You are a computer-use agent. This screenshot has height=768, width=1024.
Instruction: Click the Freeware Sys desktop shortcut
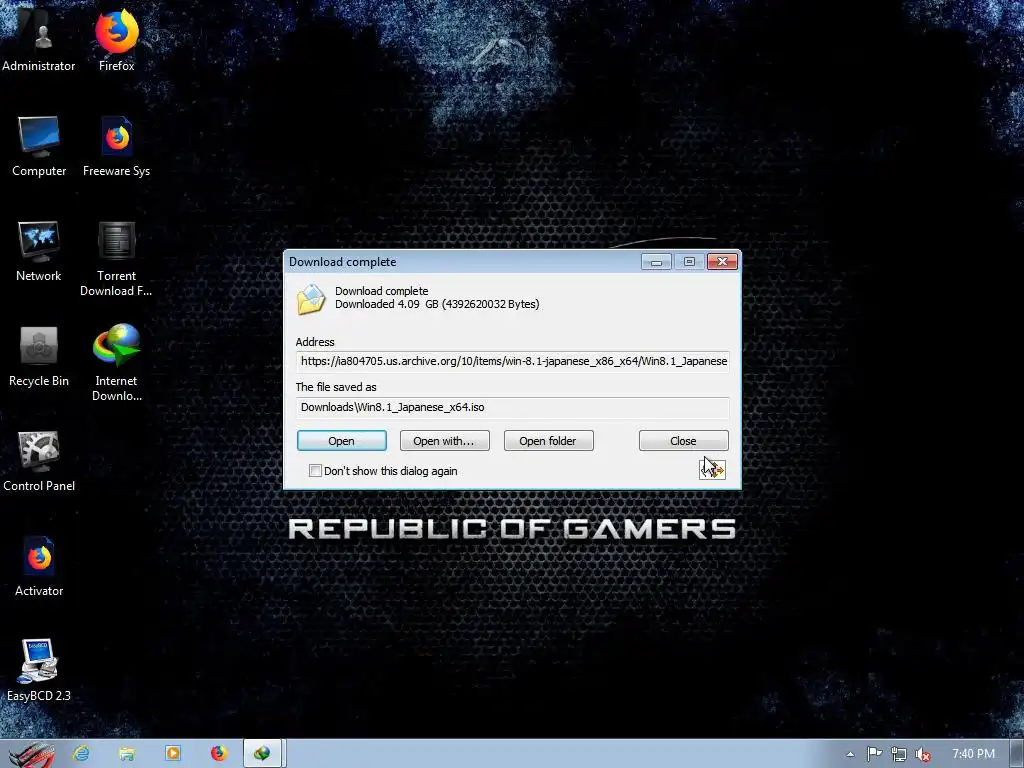point(116,146)
